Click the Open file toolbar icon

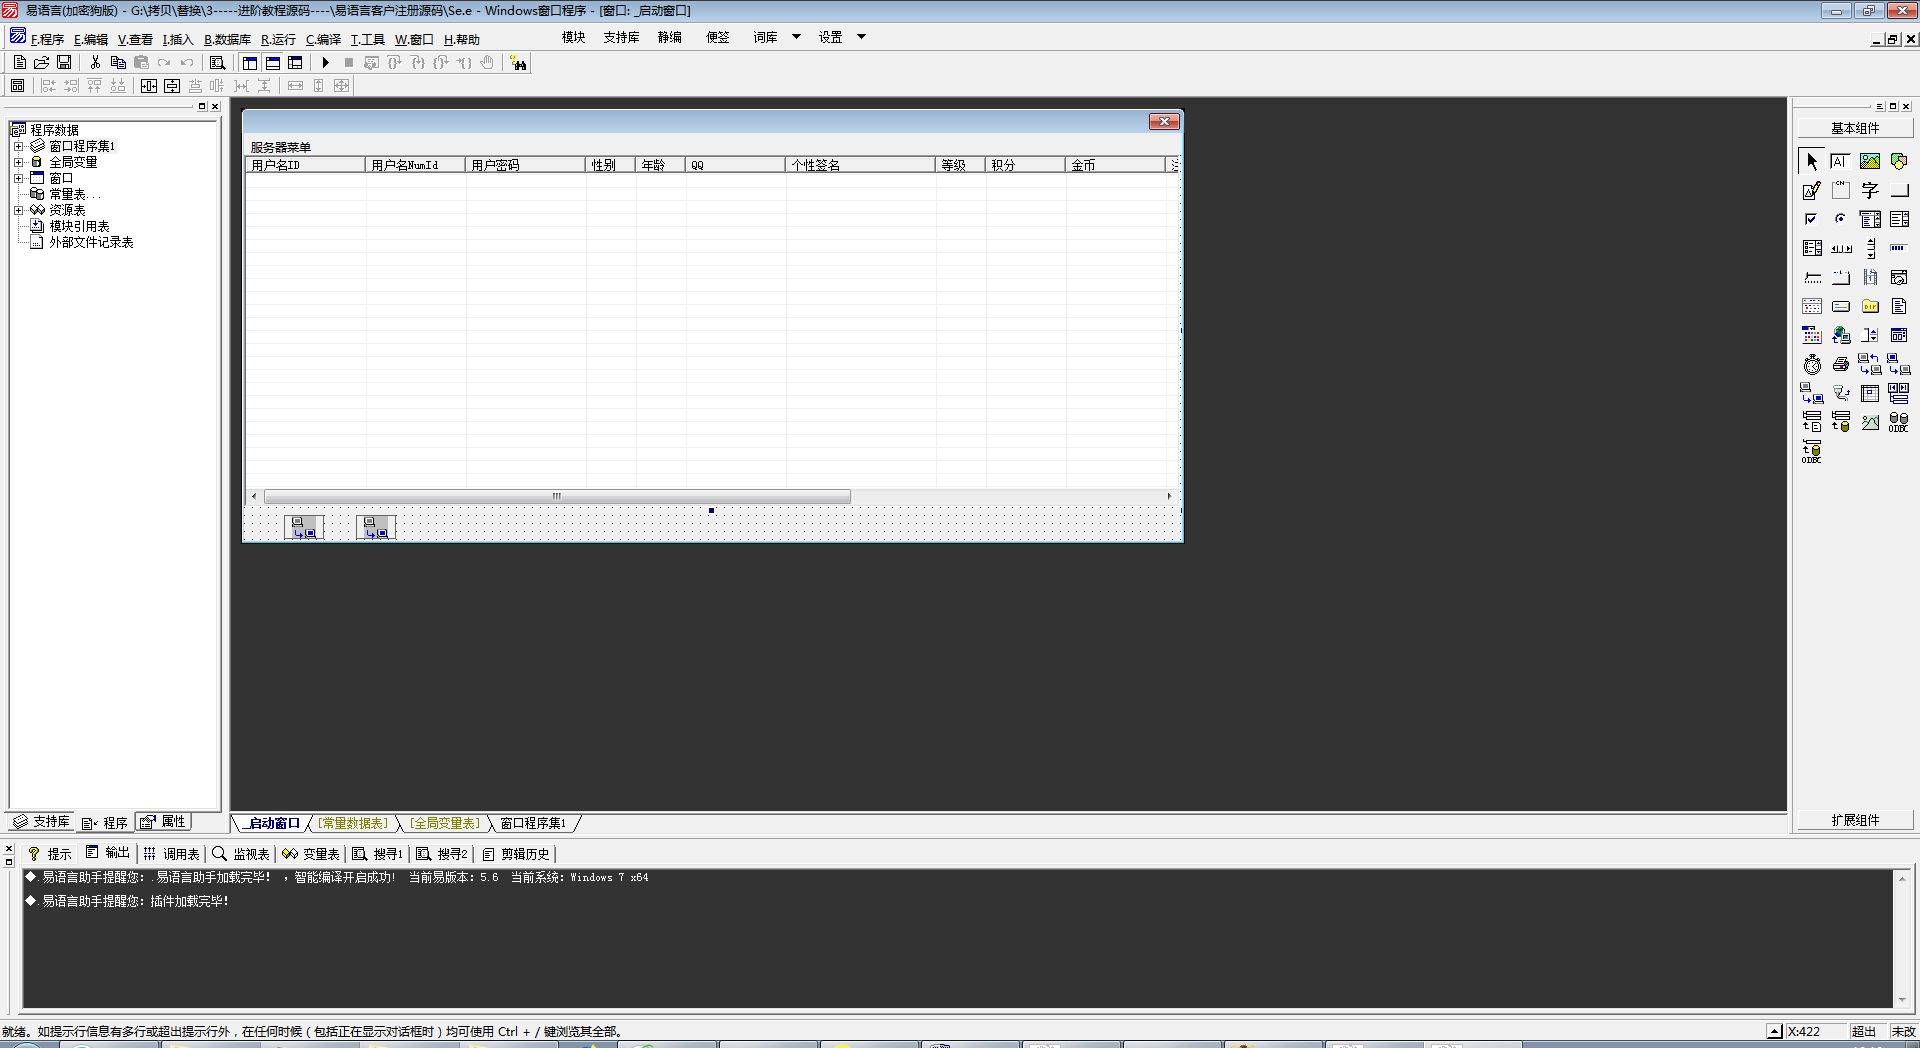tap(42, 63)
